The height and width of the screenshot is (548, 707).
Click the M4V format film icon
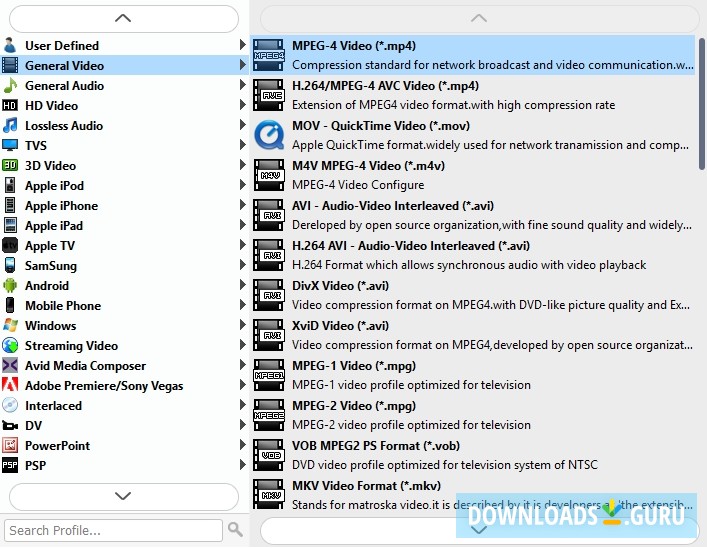[x=269, y=175]
